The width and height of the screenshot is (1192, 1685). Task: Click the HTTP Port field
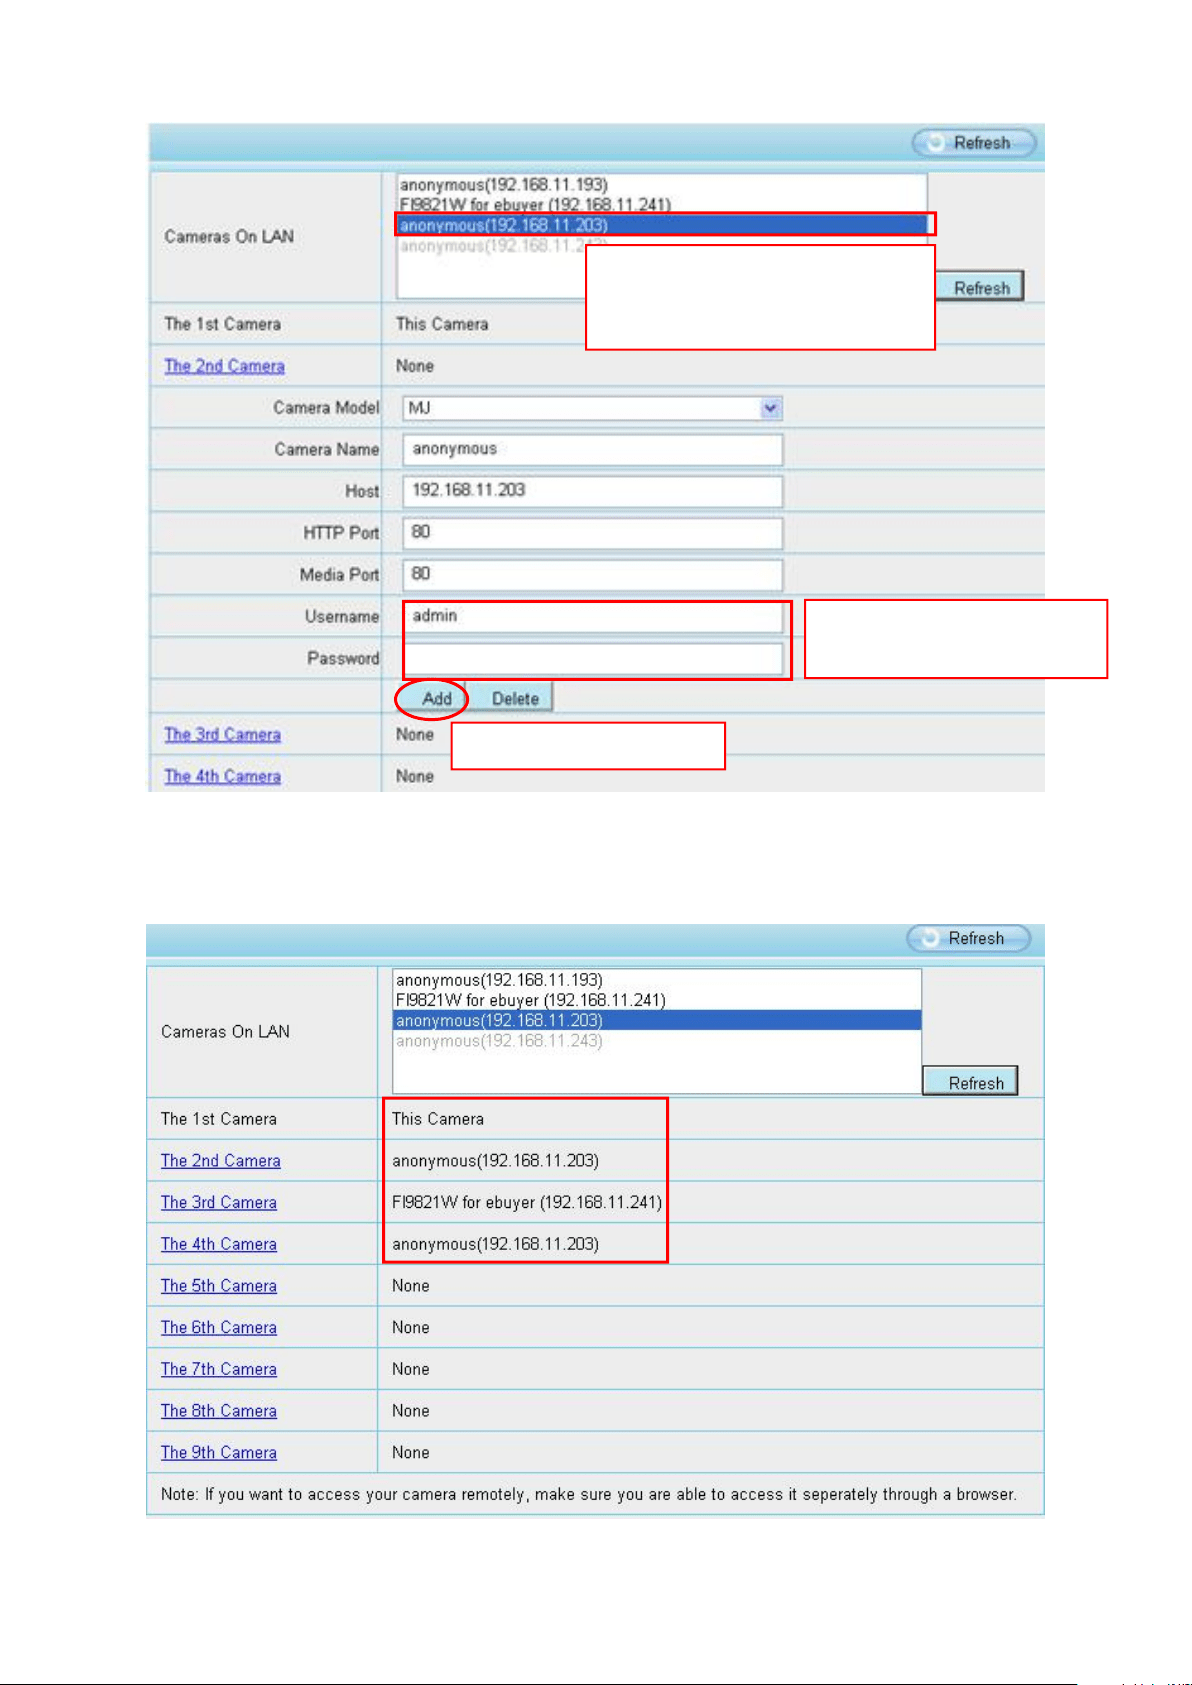(593, 533)
